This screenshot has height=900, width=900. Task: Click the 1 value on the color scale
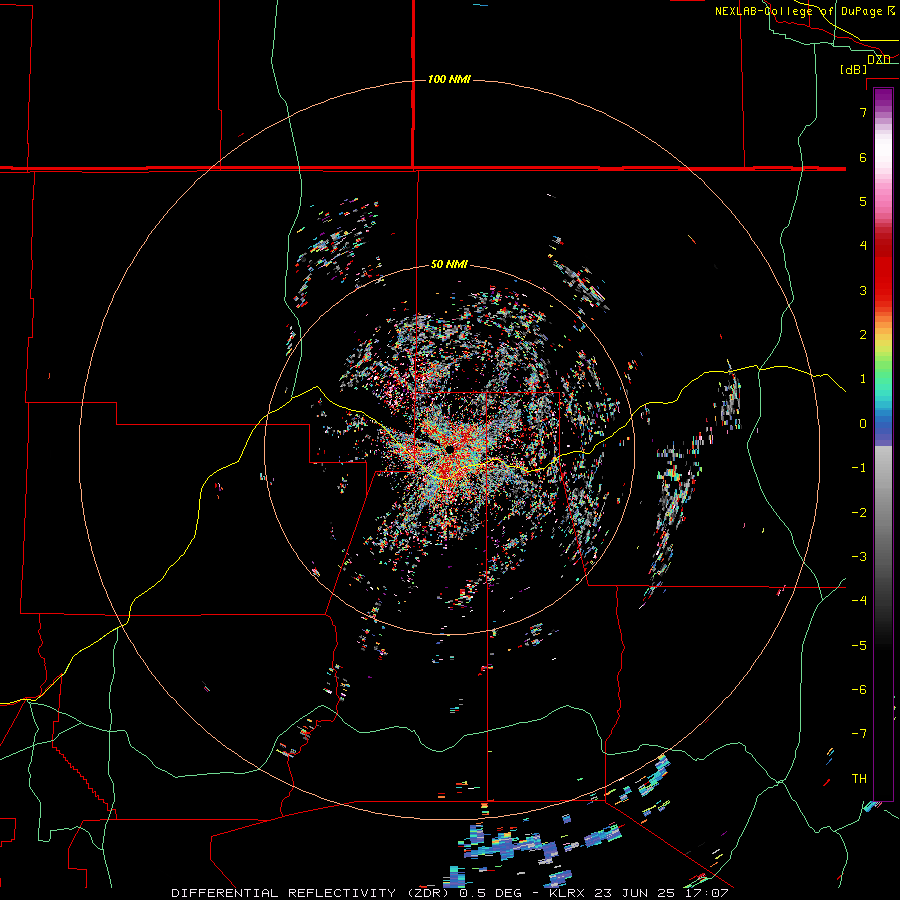coord(863,379)
